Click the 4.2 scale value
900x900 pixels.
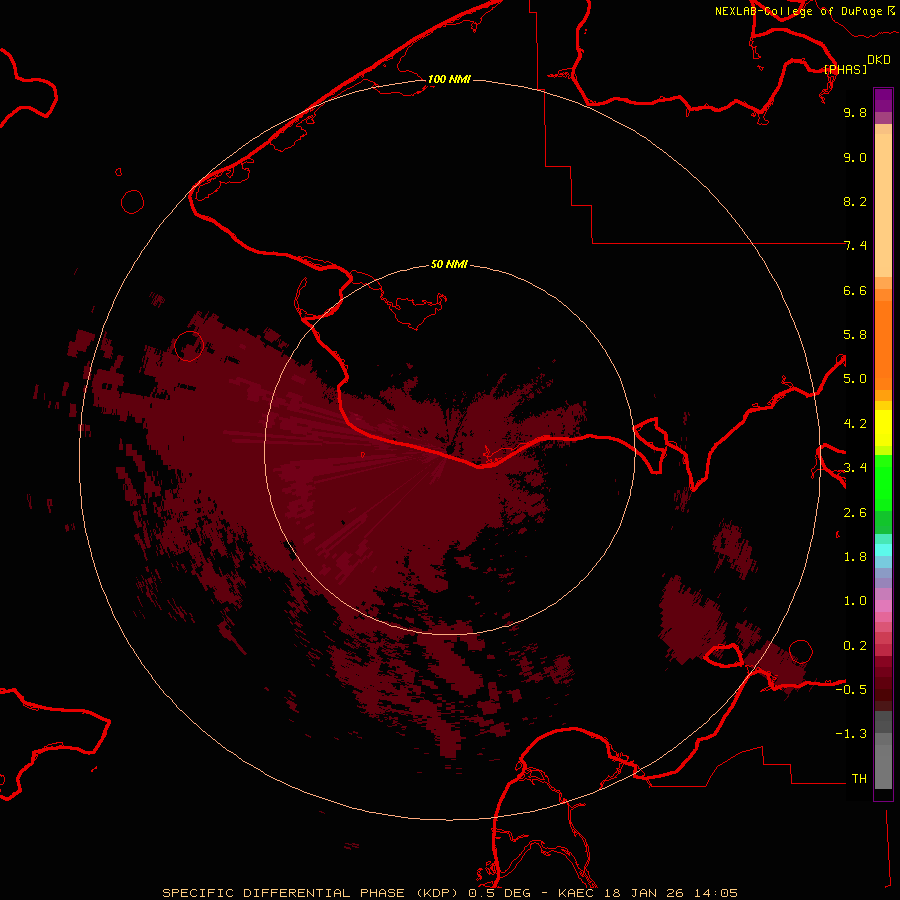pyautogui.click(x=855, y=424)
